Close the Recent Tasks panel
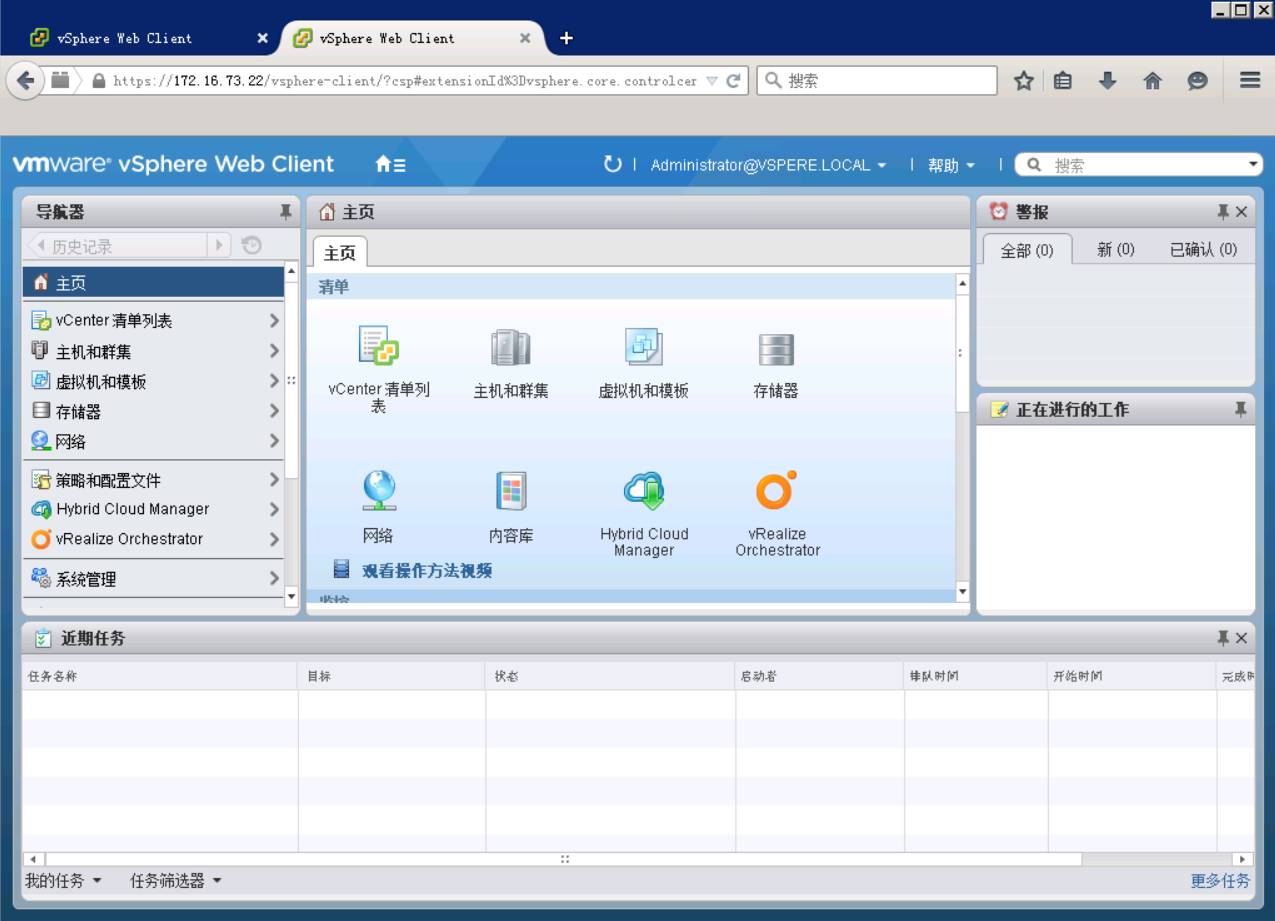1275x921 pixels. click(1242, 638)
